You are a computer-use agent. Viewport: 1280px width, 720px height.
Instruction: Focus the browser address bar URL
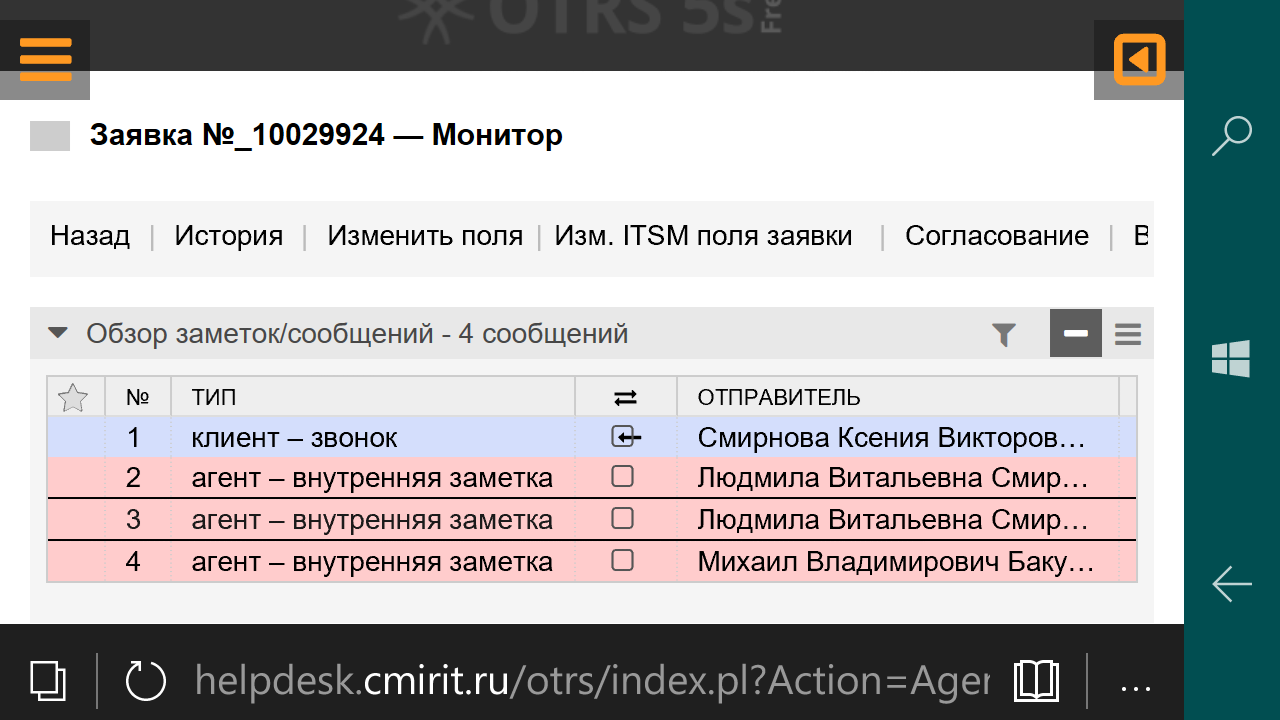592,681
